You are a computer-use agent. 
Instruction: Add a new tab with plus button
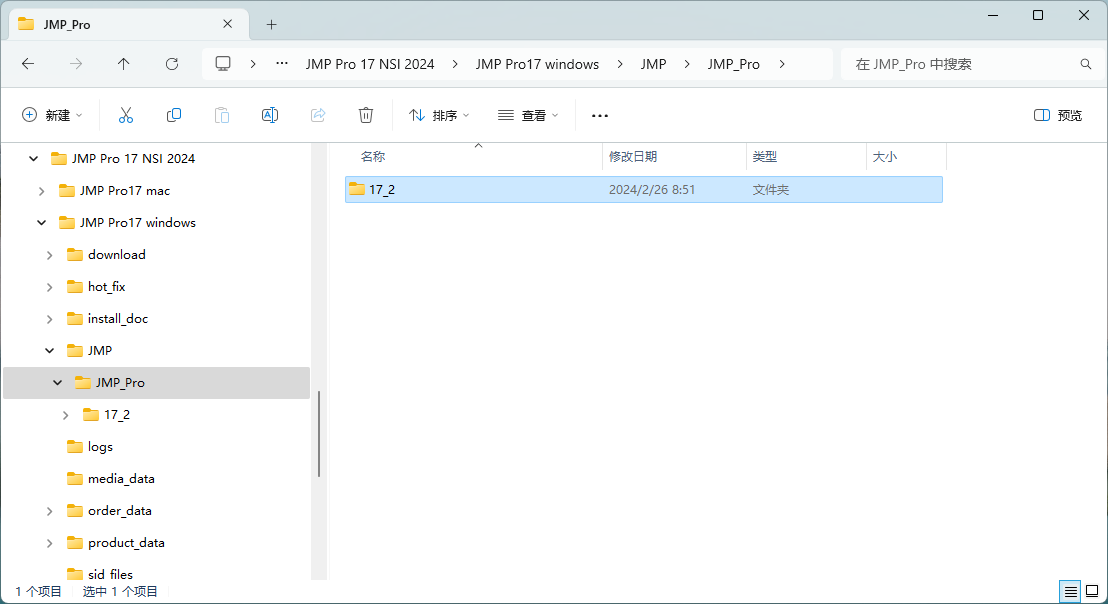[271, 25]
